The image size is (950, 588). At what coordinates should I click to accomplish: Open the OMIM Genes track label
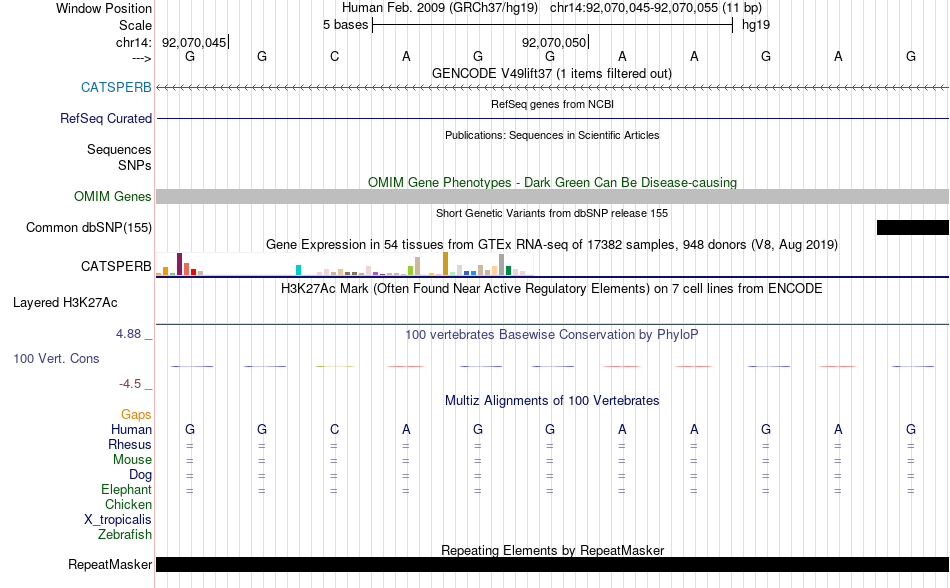112,196
